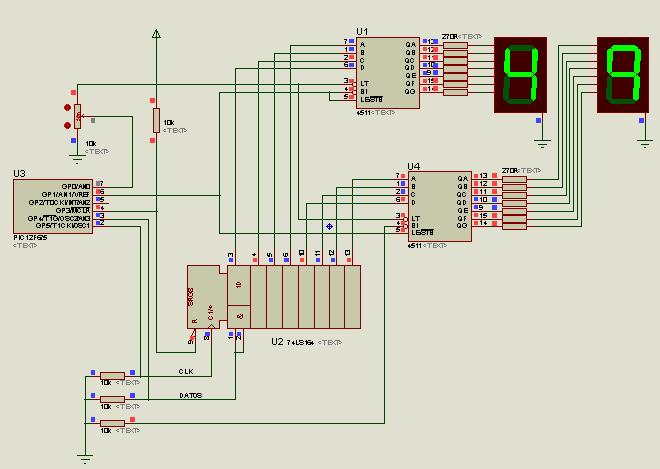Click the PIC12F675 part name text

(x=30, y=238)
